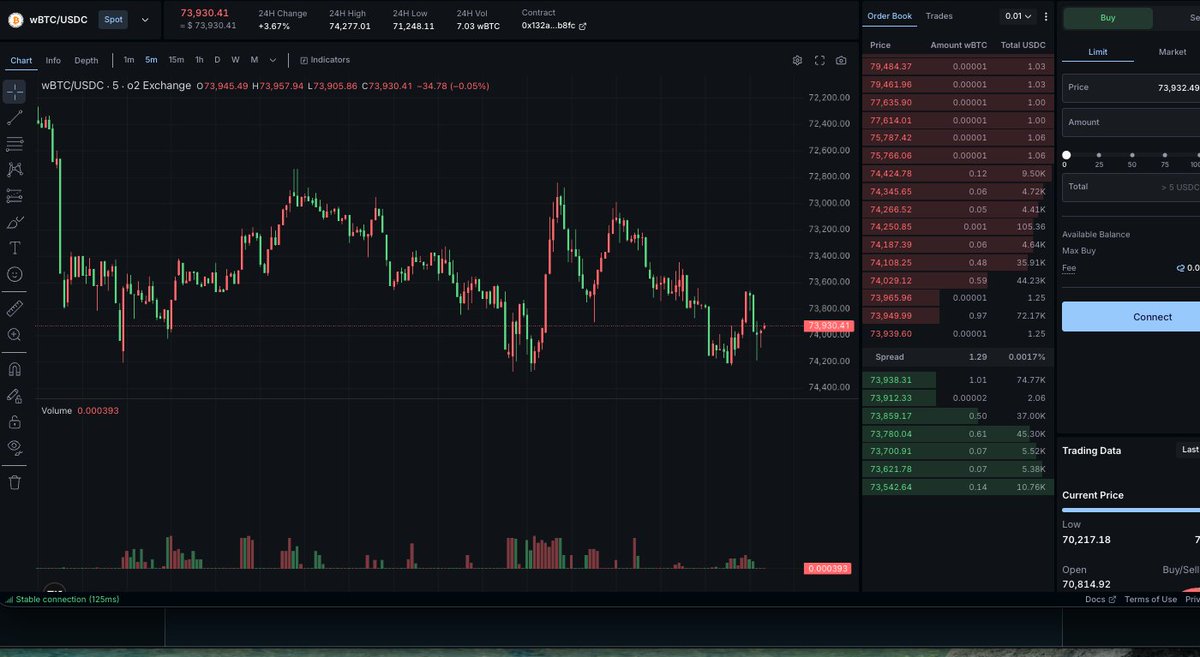The image size is (1200, 657).
Task: Open the Last dropdown in Trading Data
Action: coord(1189,450)
